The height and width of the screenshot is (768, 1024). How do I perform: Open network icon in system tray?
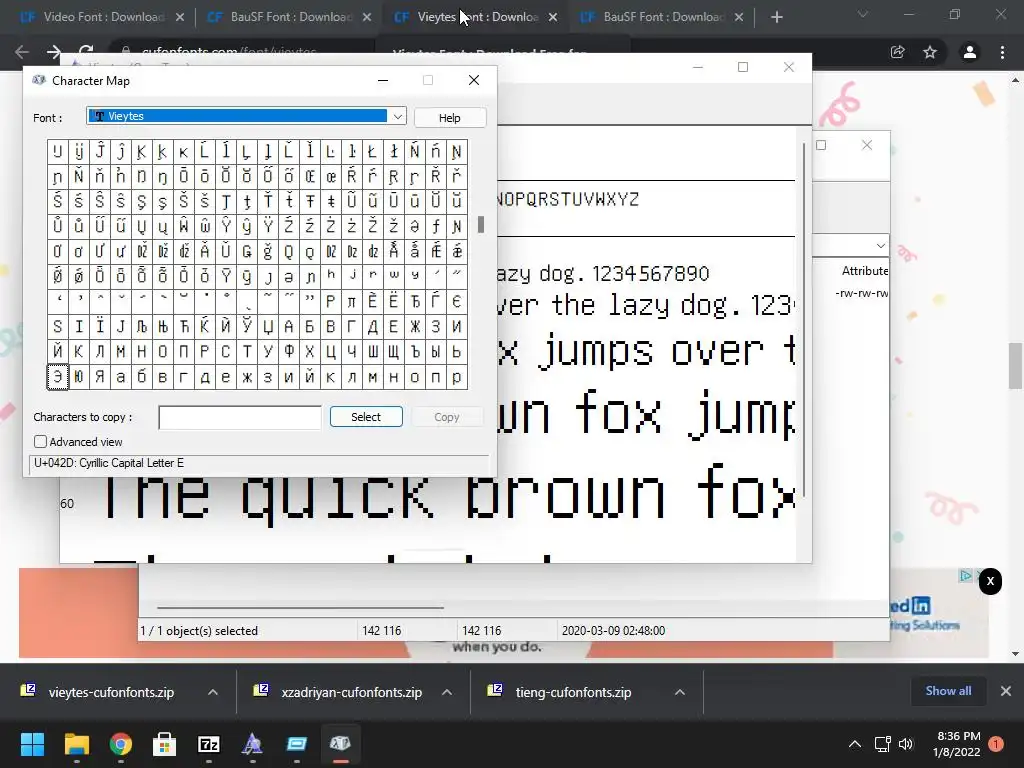tap(882, 744)
